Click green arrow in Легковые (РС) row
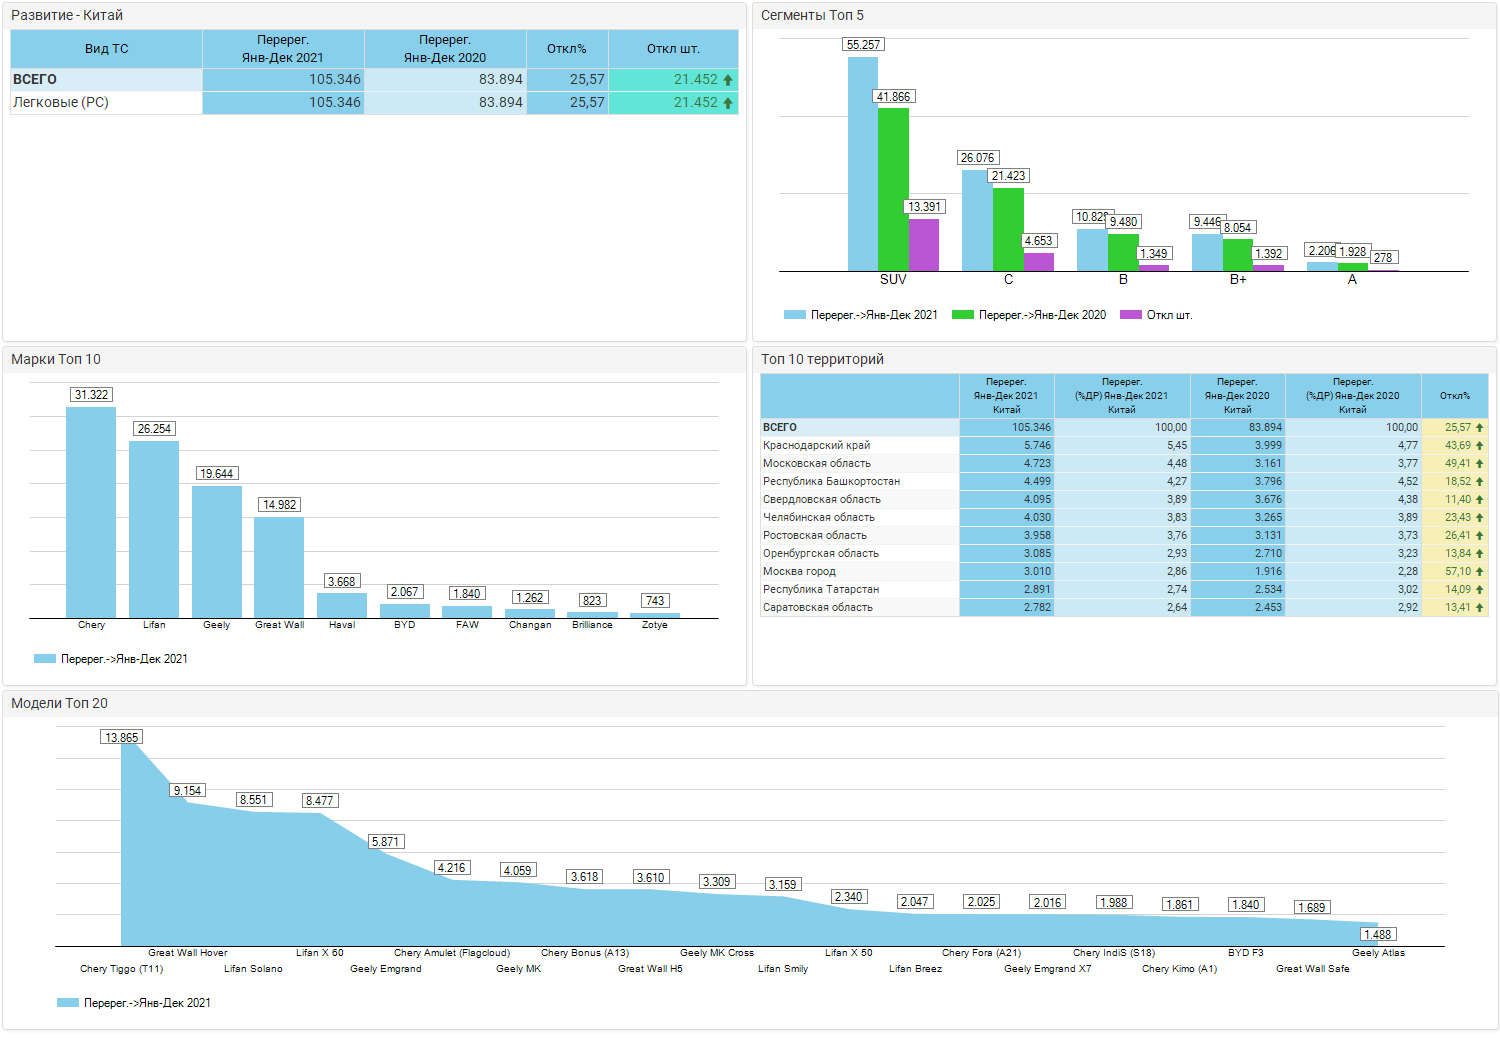 (728, 103)
